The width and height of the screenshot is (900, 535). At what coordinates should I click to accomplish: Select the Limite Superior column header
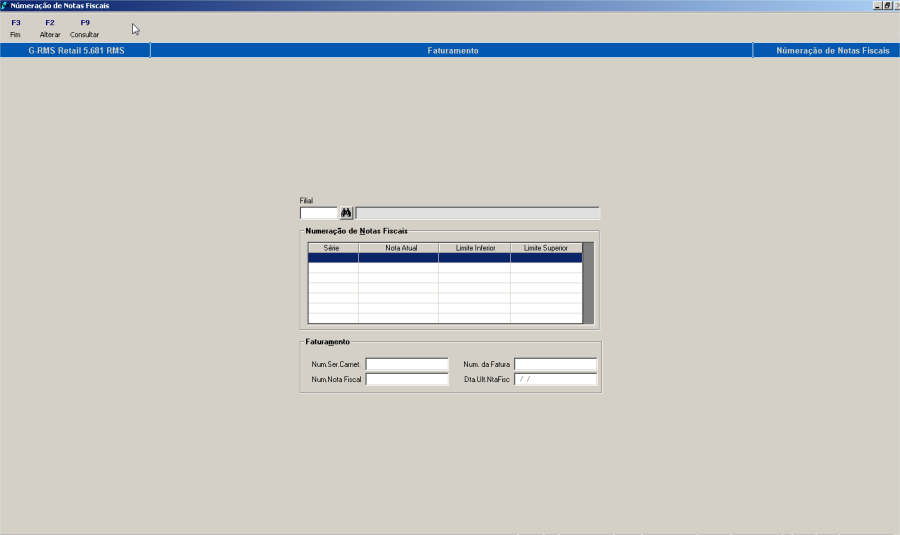(546, 248)
